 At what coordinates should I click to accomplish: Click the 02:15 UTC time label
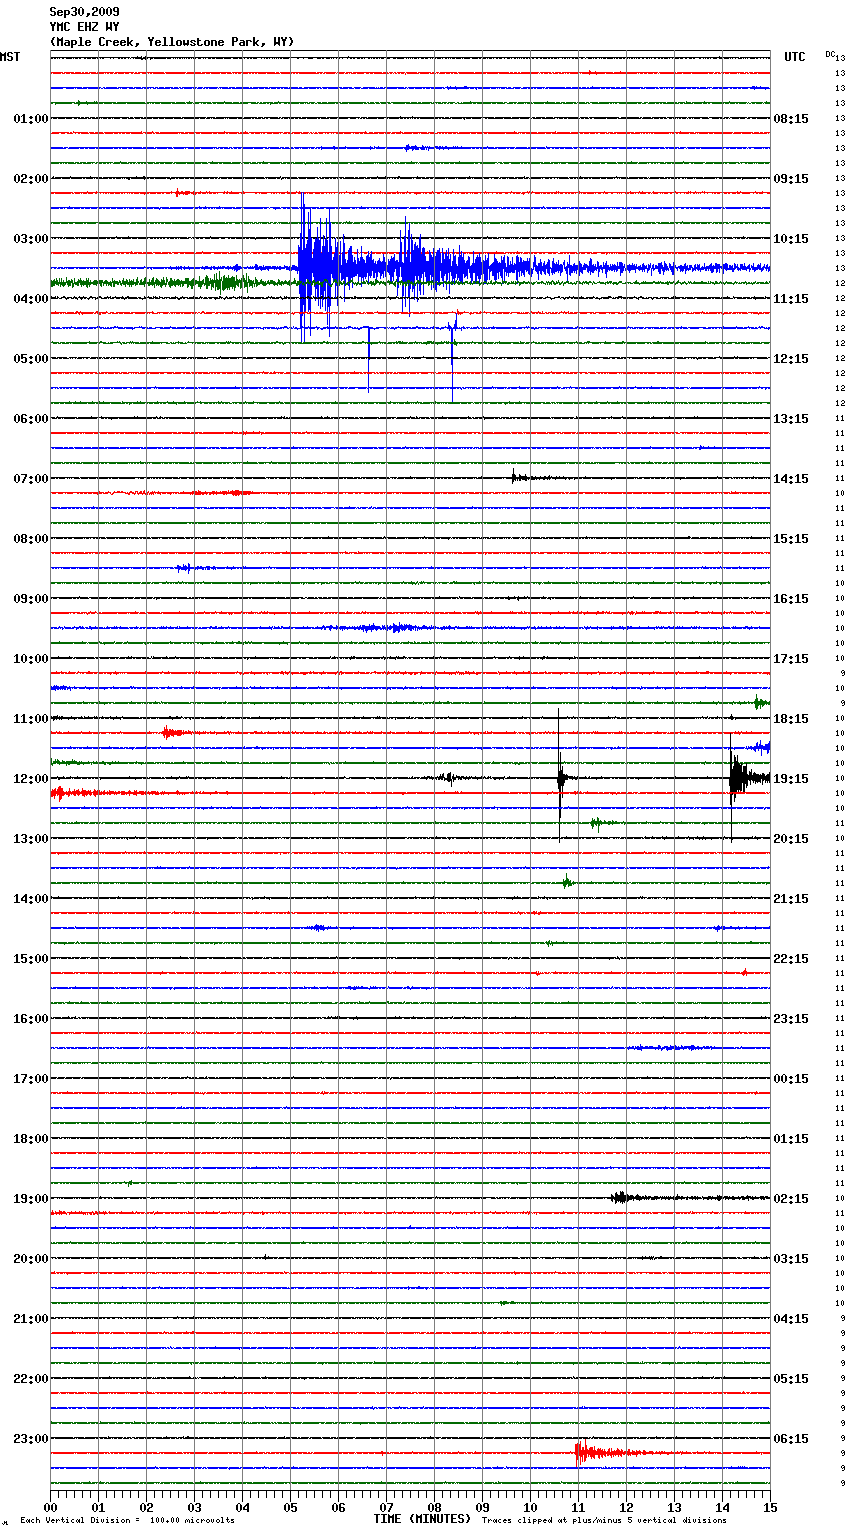point(791,1199)
